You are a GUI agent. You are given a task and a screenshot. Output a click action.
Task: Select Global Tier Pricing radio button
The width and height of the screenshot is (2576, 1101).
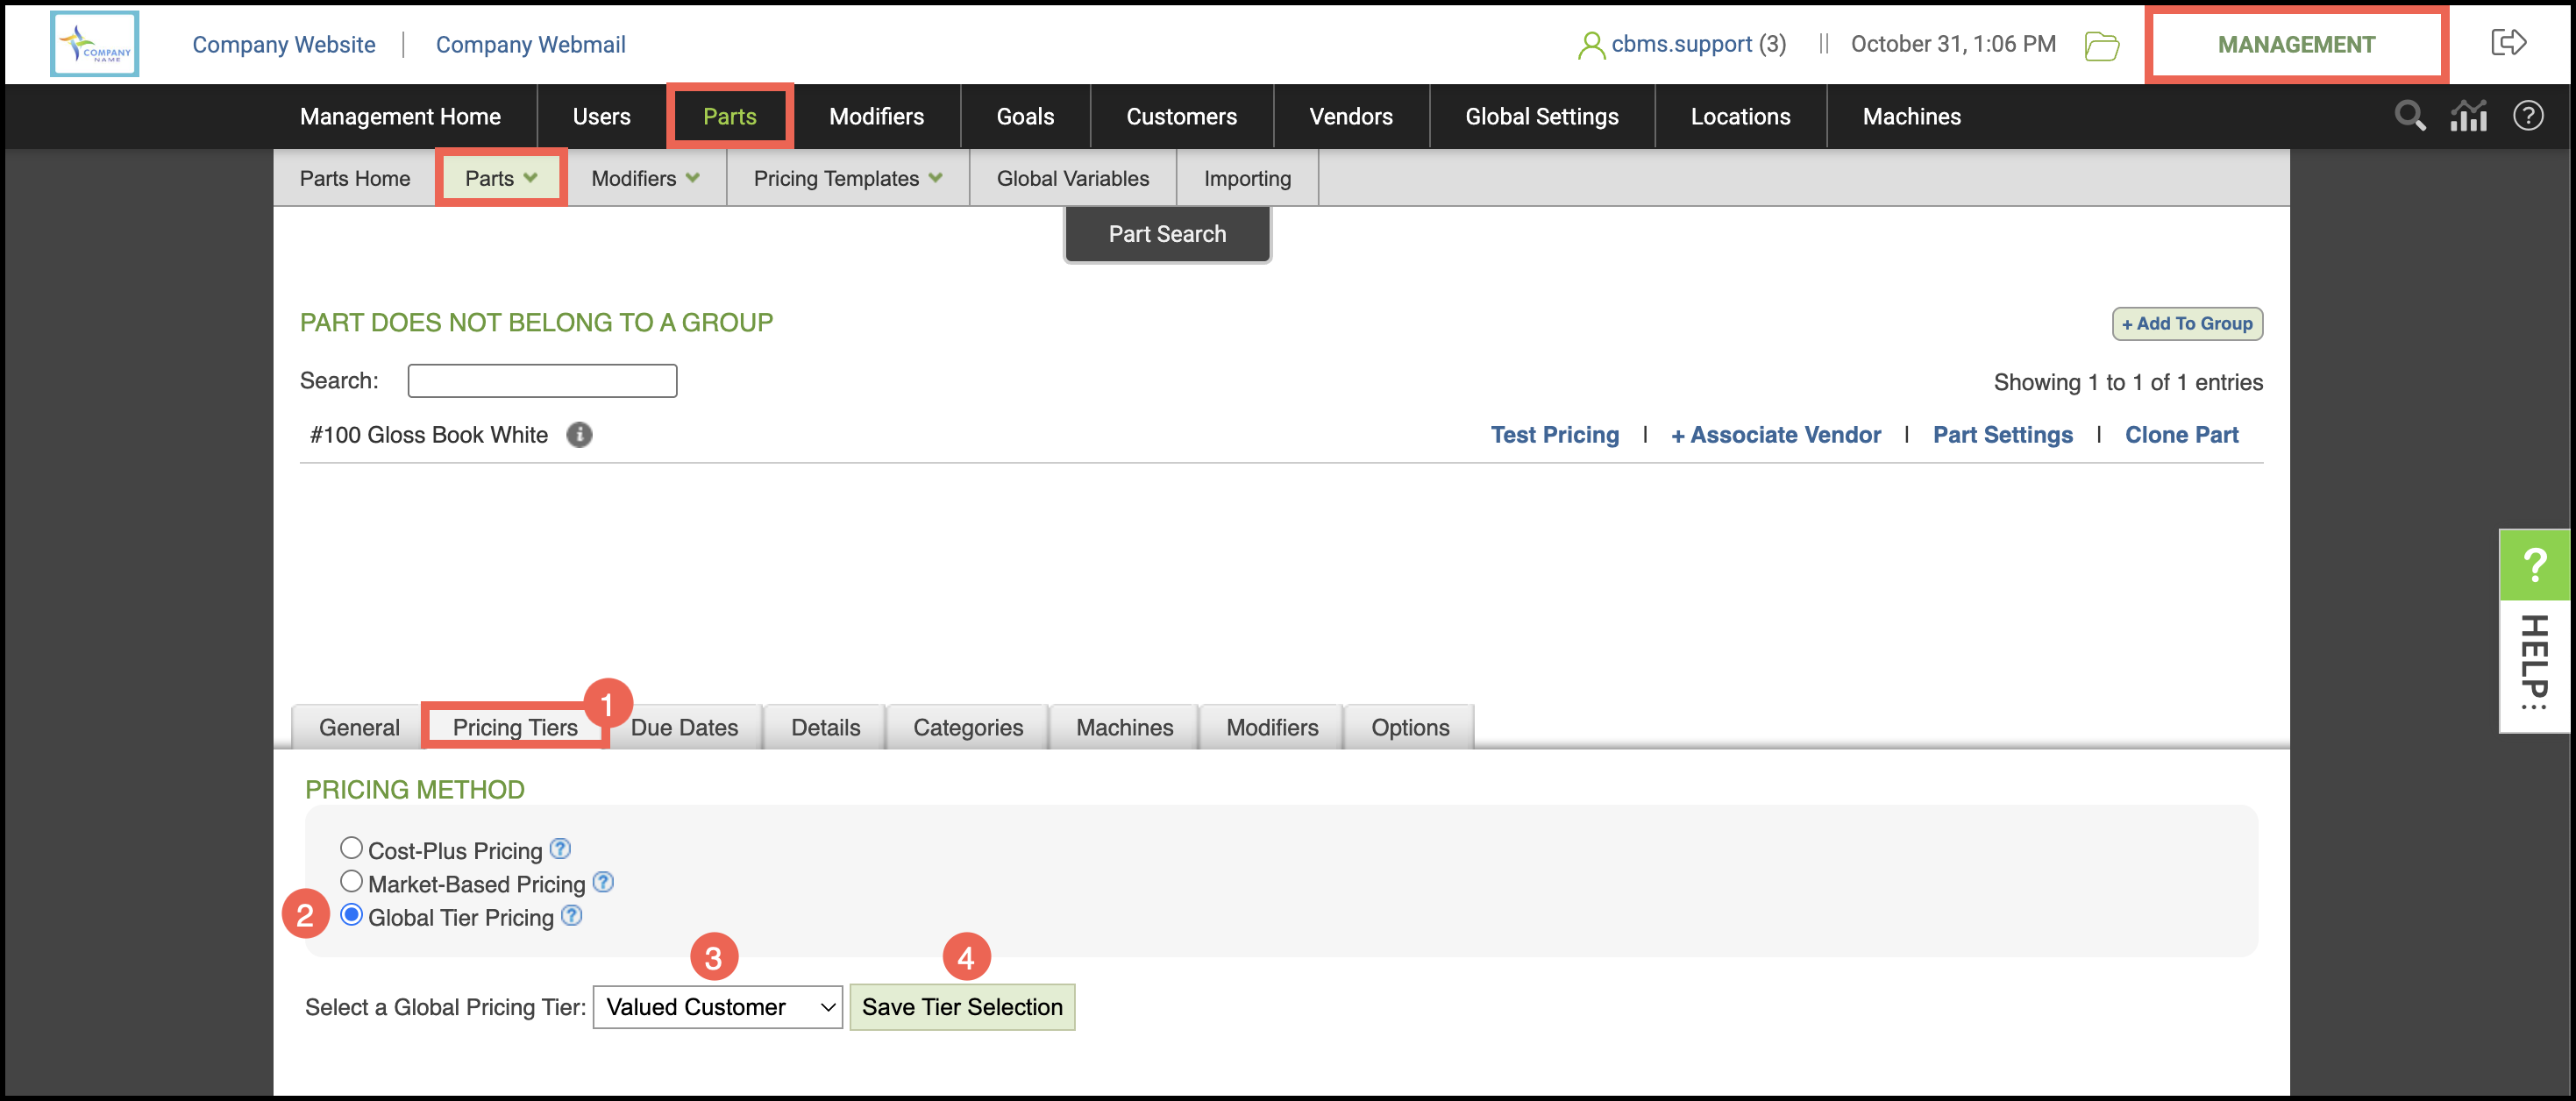coord(351,915)
